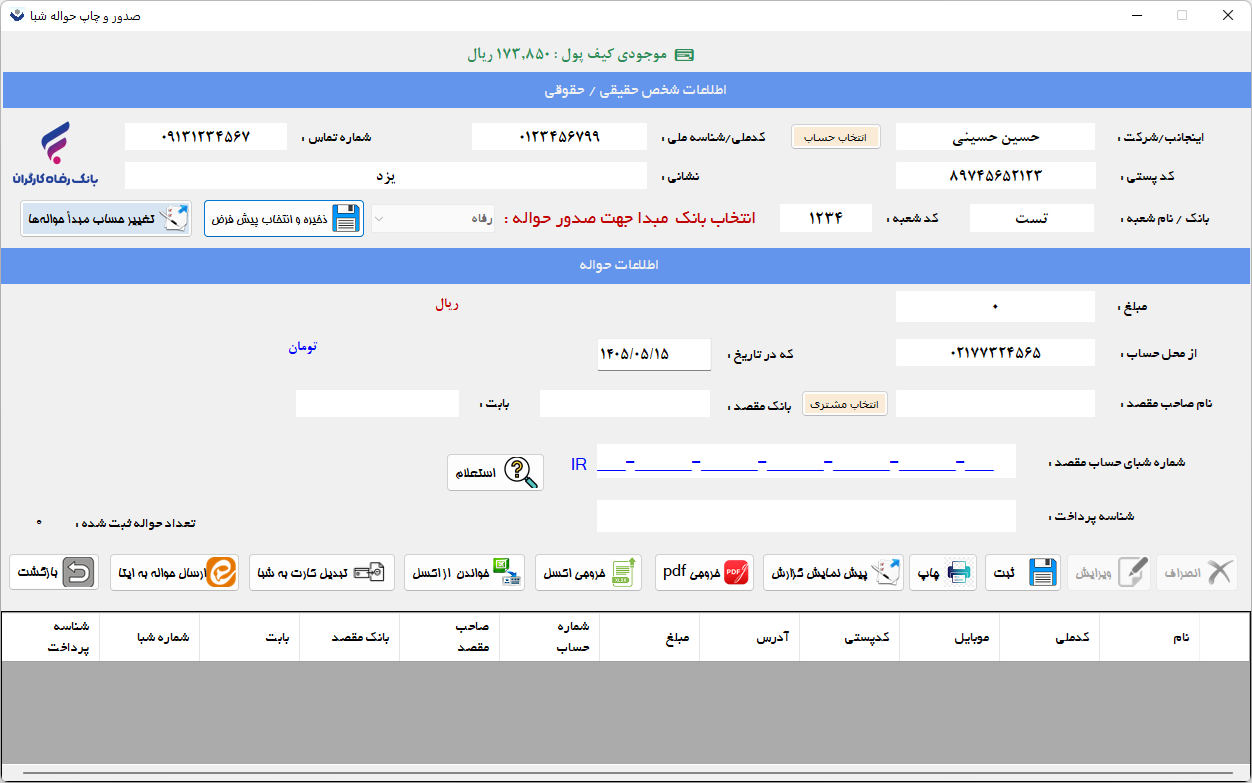Click the بازگشت (return) button

(x=54, y=573)
